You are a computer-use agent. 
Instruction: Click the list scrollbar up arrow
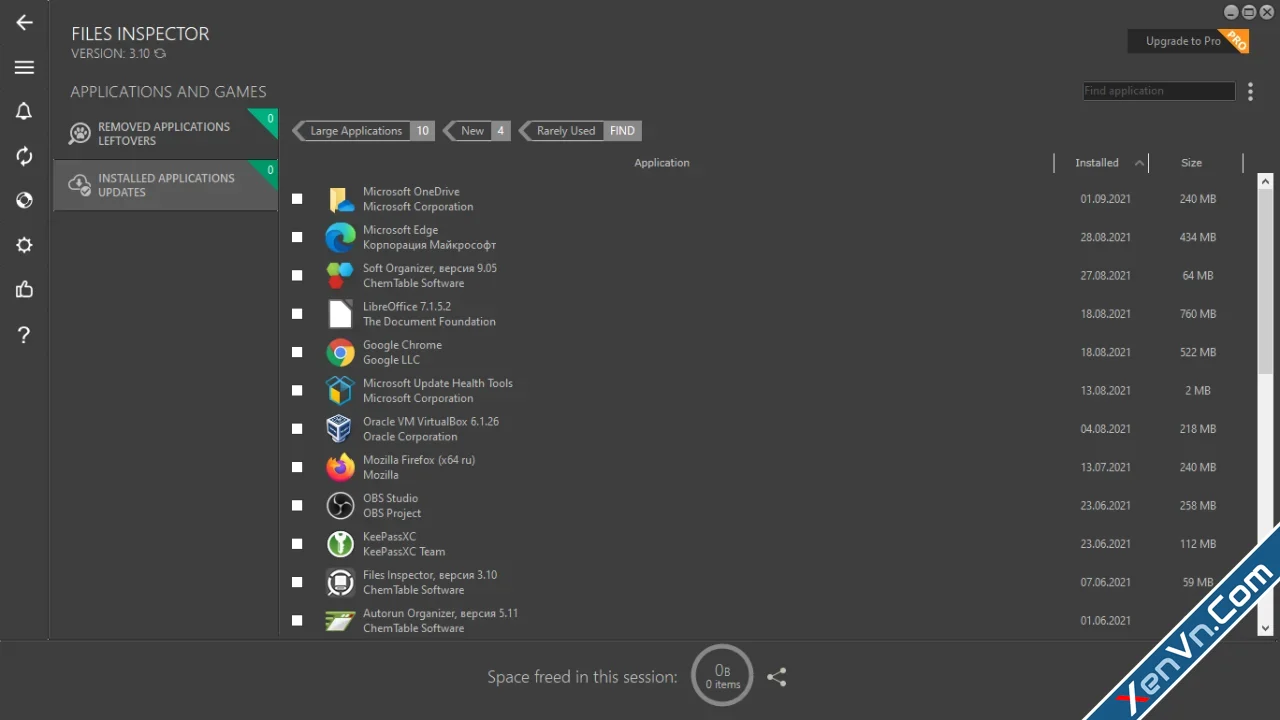coord(1265,182)
